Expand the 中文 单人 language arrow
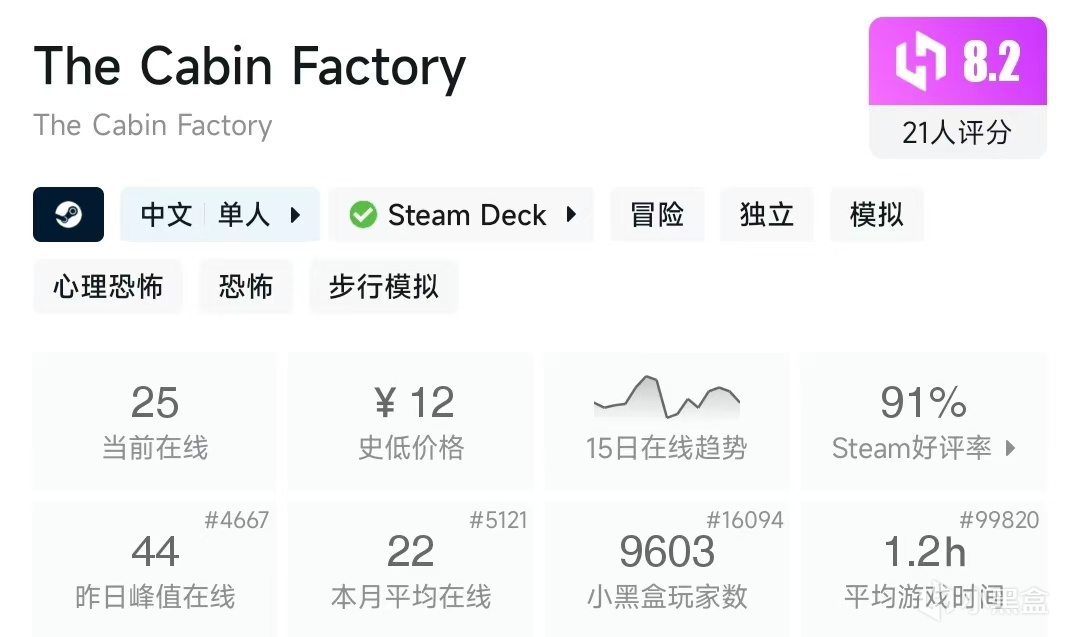The image size is (1080, 637). coord(295,214)
